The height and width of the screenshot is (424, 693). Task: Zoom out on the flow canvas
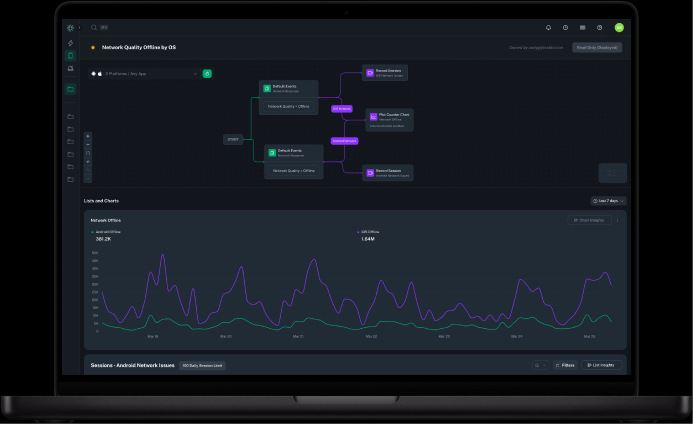pos(88,145)
